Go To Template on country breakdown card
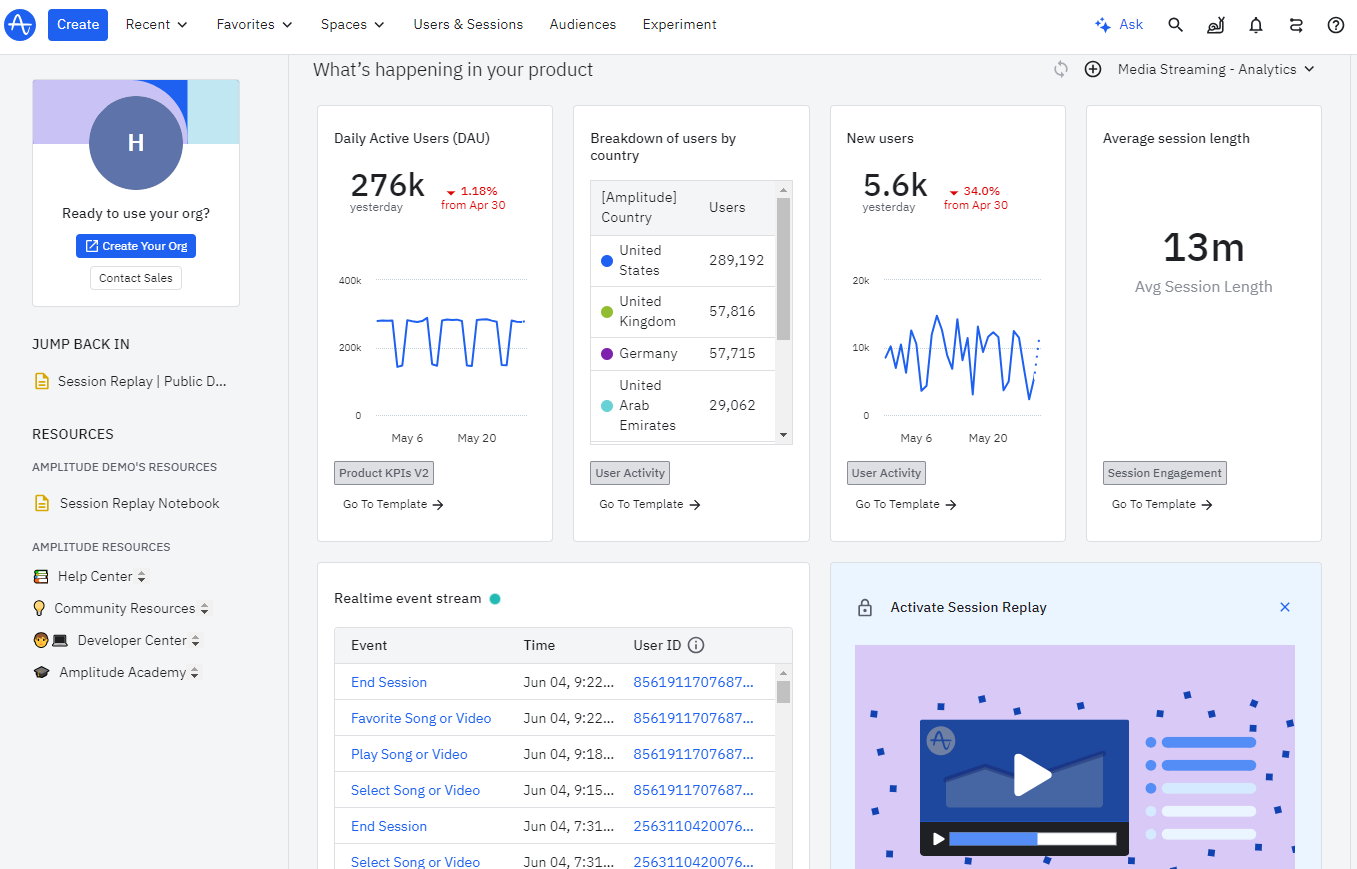 pyautogui.click(x=650, y=504)
